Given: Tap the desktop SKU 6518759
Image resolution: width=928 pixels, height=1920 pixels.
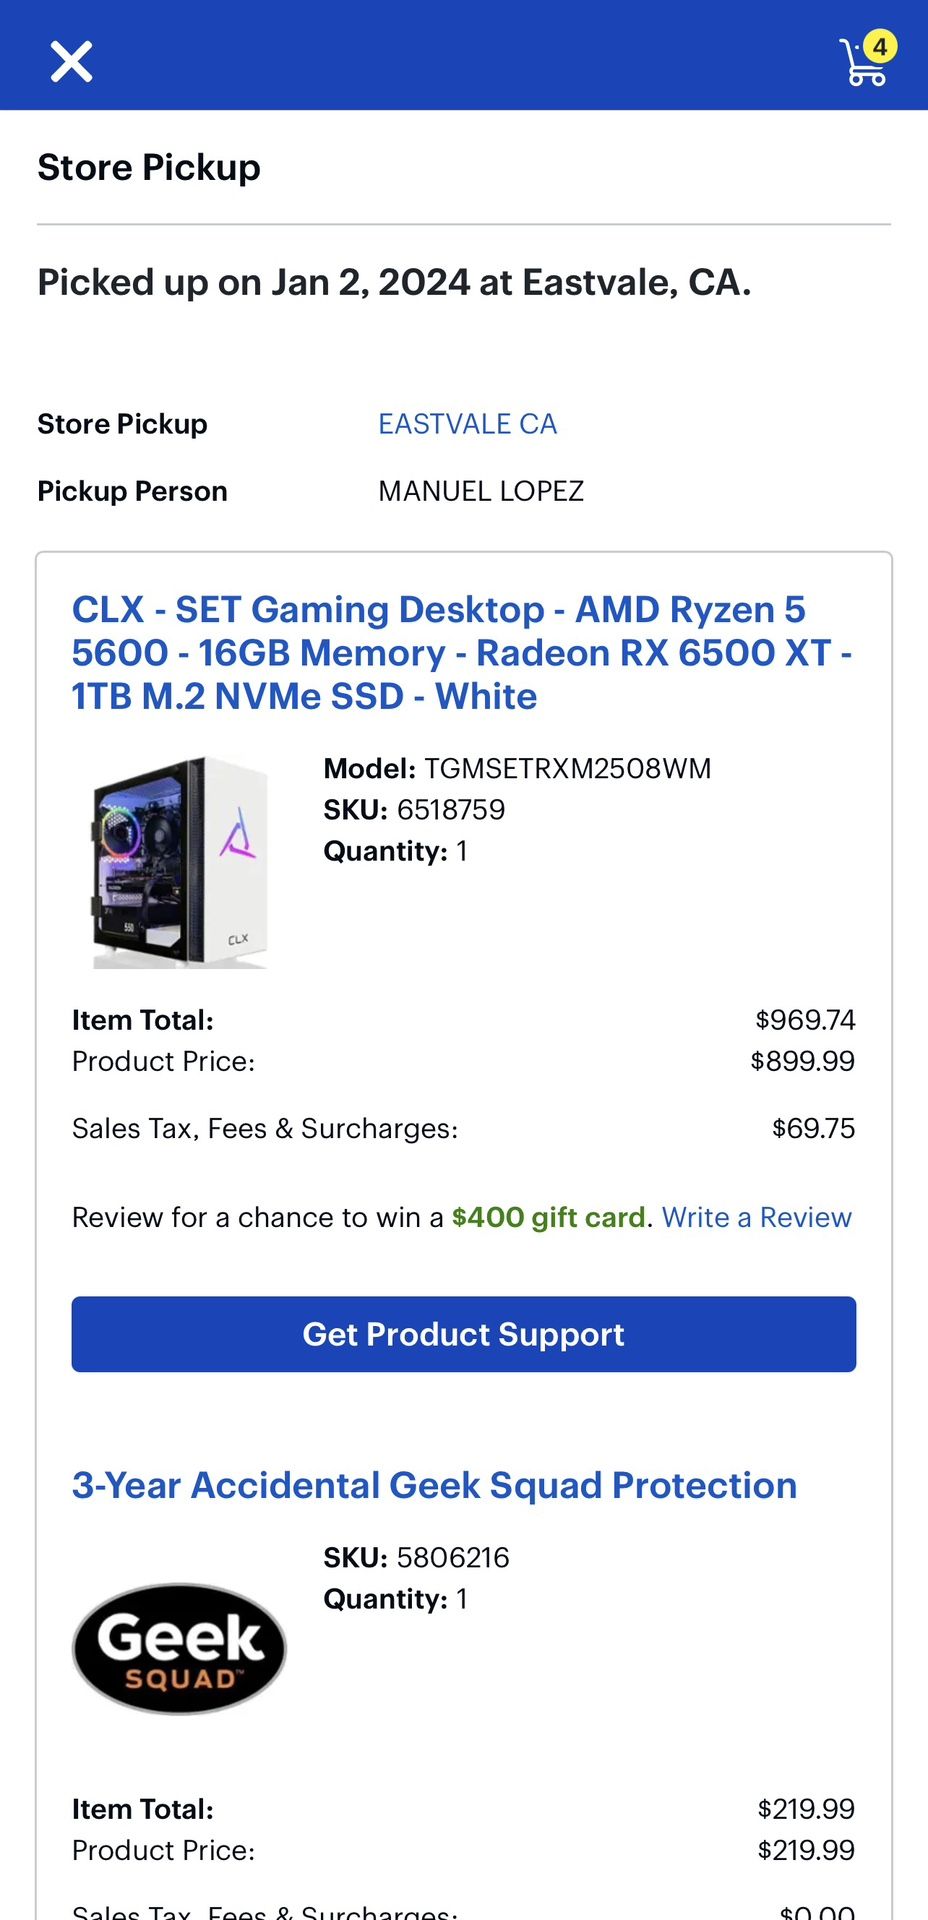Looking at the screenshot, I should point(451,810).
